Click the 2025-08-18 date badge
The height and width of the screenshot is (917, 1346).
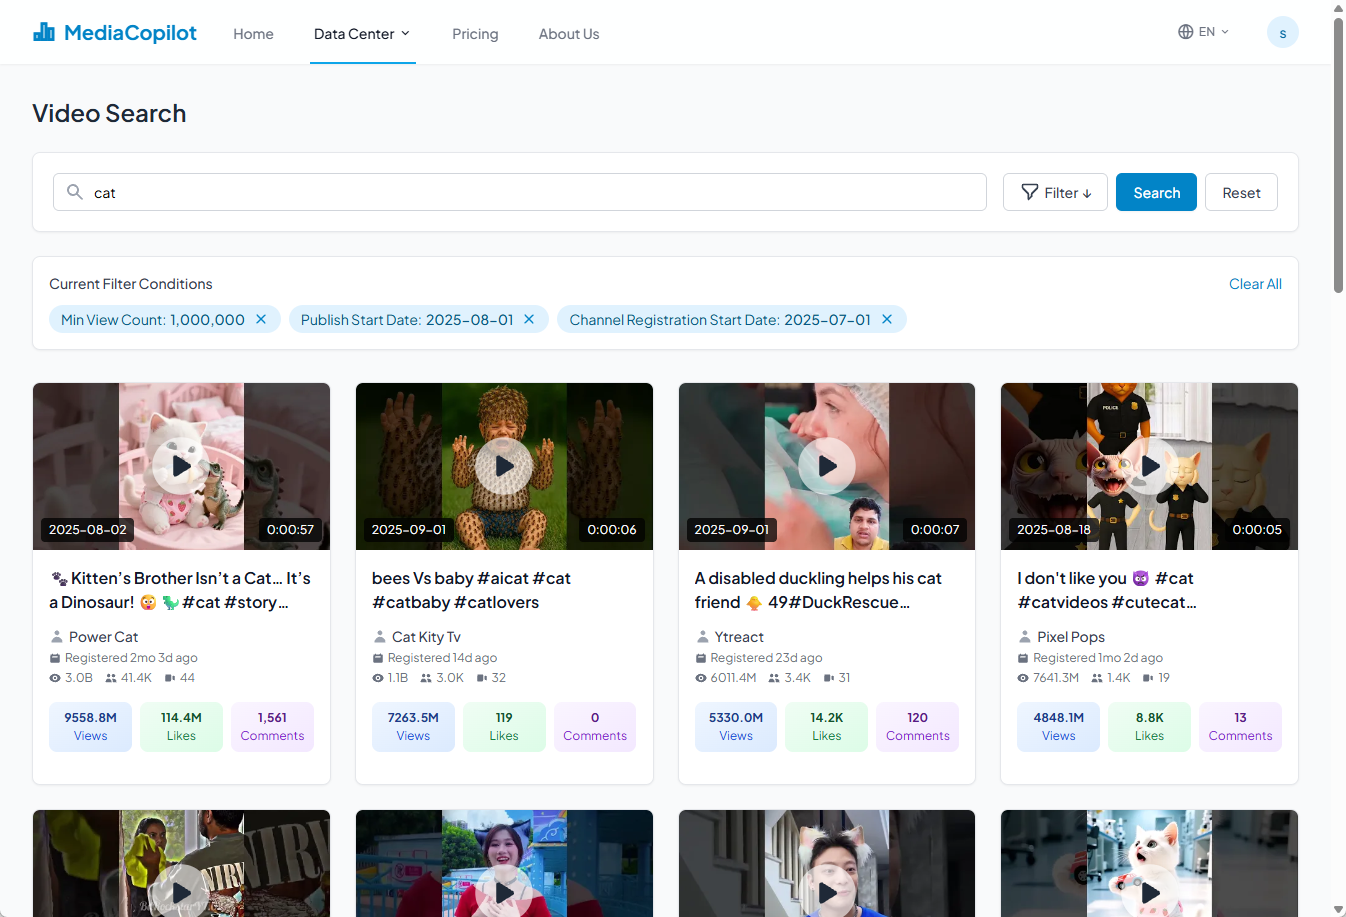[x=1054, y=529]
